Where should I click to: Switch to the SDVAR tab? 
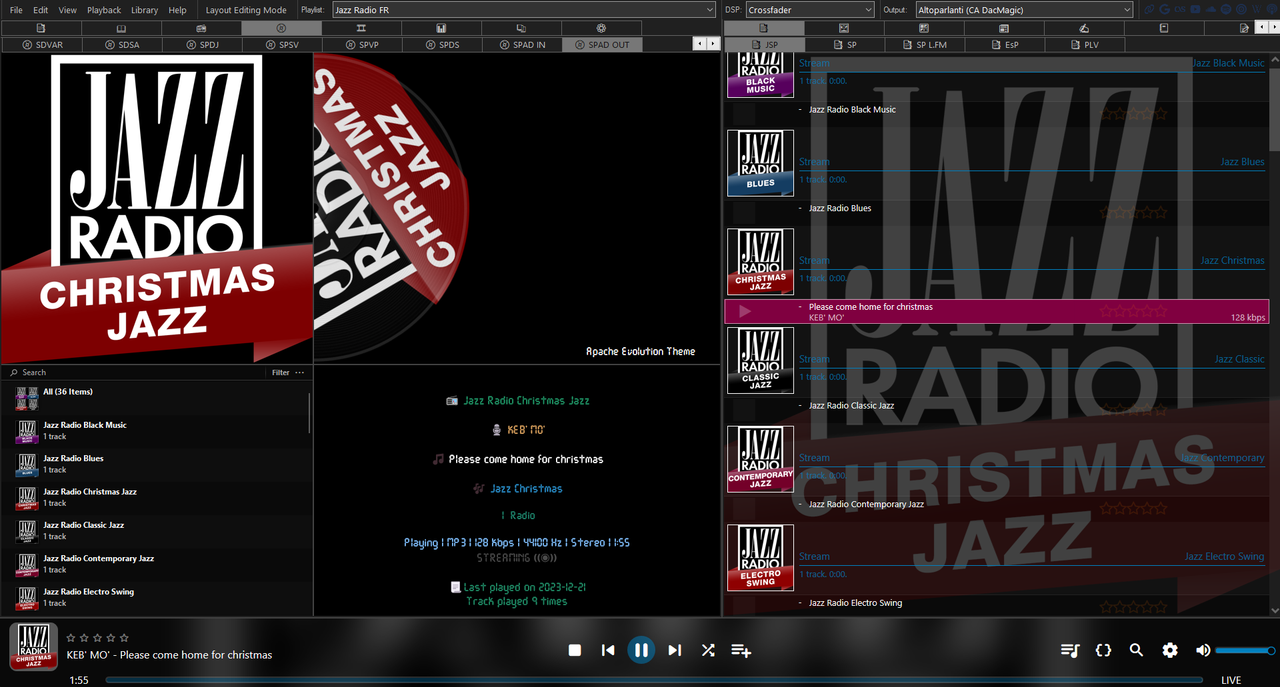pyautogui.click(x=41, y=45)
